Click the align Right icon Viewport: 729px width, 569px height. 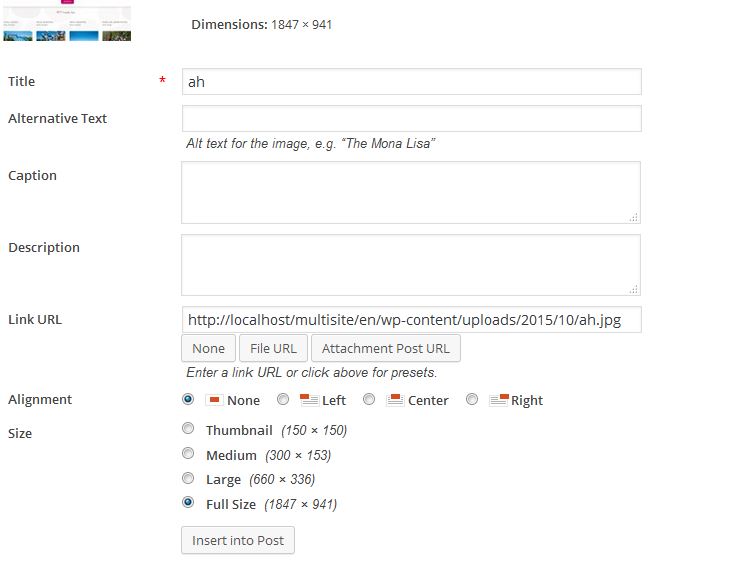click(x=499, y=400)
